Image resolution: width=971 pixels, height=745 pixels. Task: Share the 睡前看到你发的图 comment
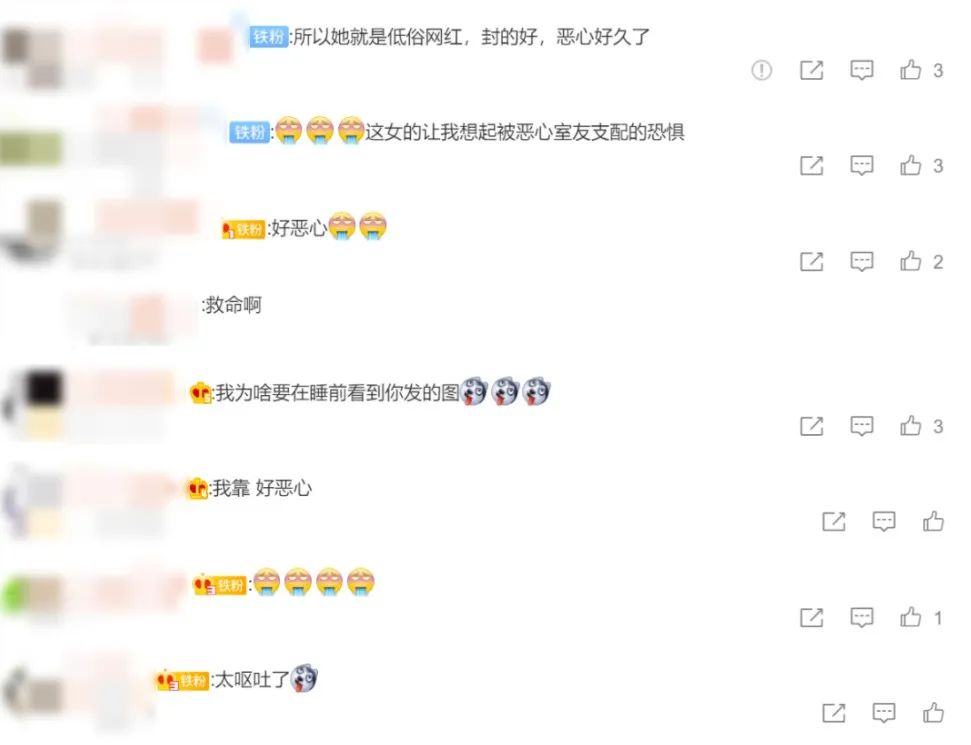tap(811, 427)
